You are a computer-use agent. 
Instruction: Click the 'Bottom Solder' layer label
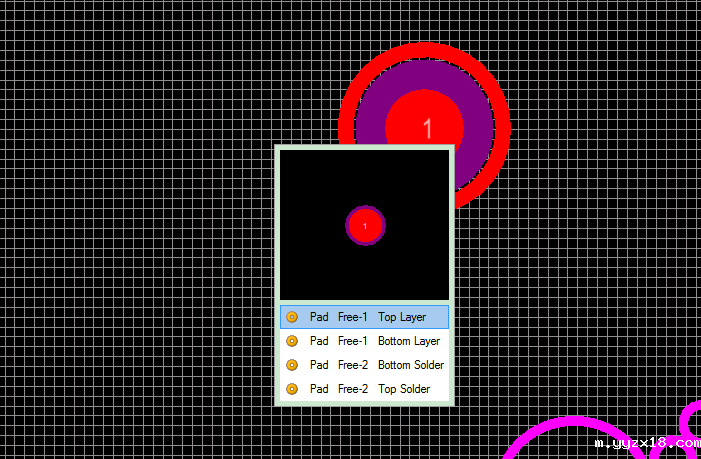tap(411, 365)
